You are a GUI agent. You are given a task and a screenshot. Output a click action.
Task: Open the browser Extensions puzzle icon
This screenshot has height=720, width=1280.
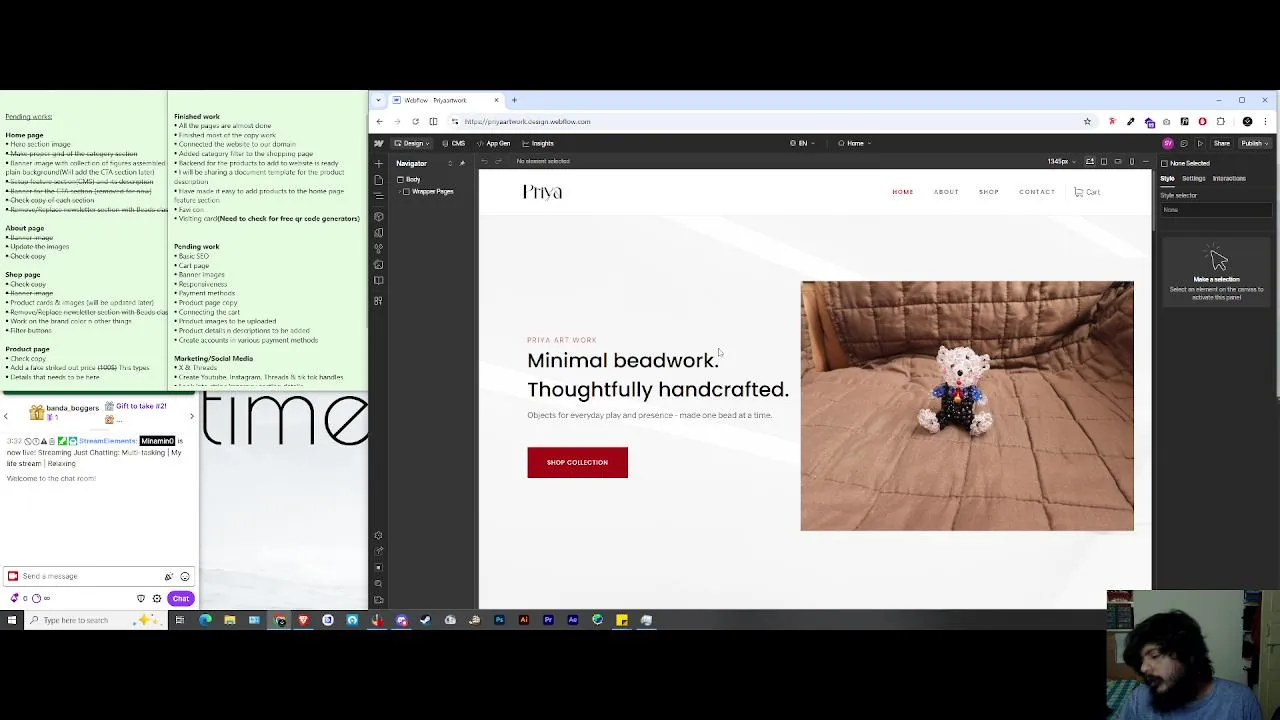coord(1220,121)
